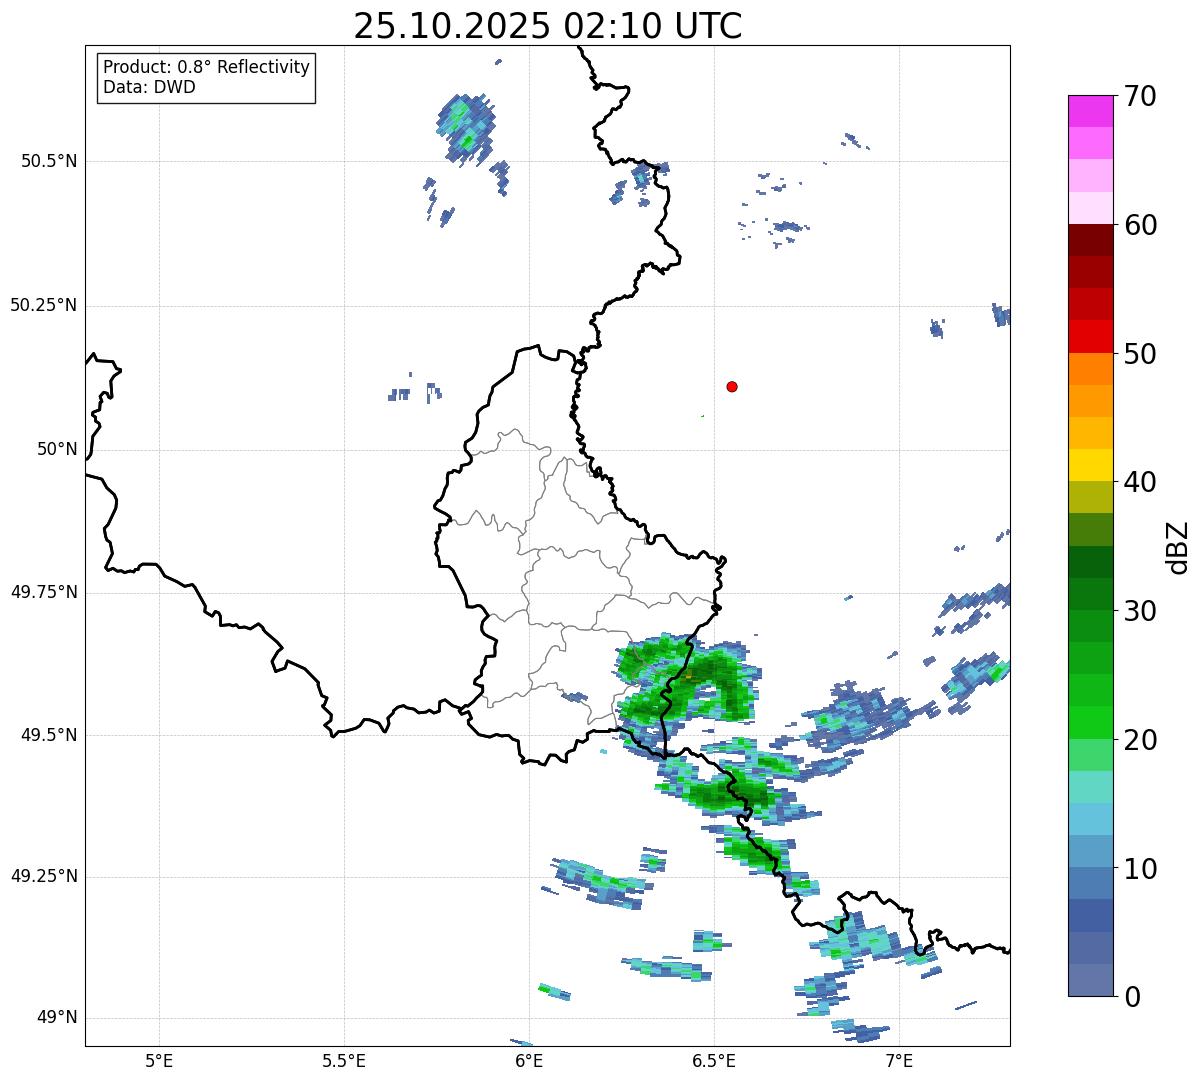The image size is (1202, 1081).
Task: Click the 49.75°N latitude label
Action: pos(43,592)
